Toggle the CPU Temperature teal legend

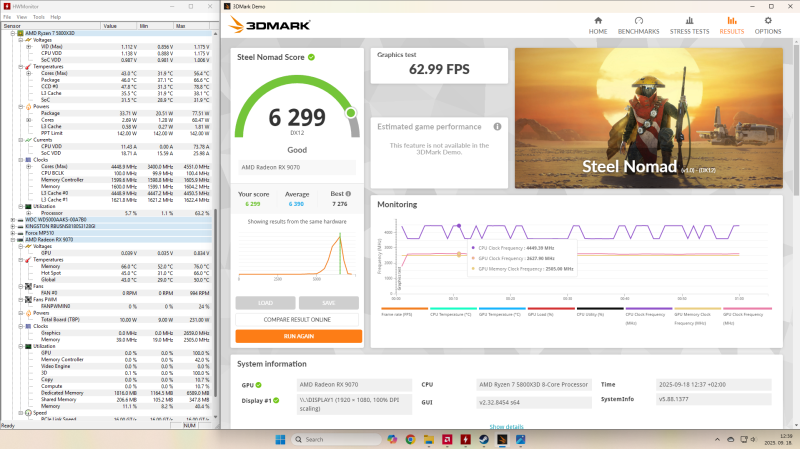pyautogui.click(x=453, y=312)
